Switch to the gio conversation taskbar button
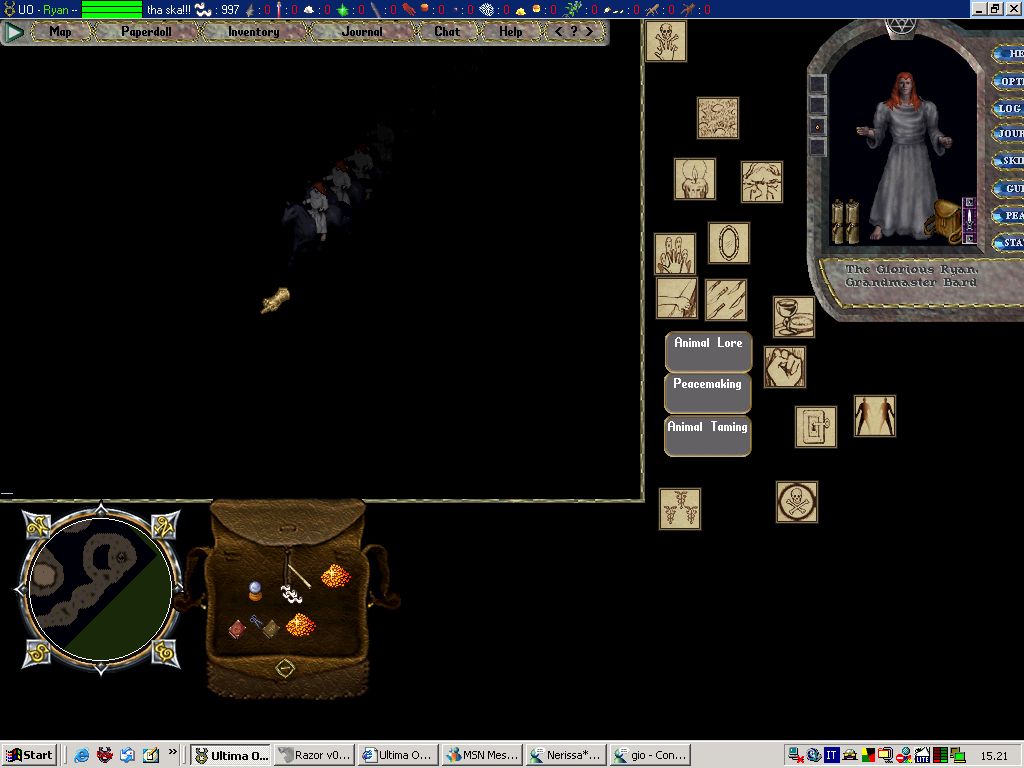 tap(650, 755)
